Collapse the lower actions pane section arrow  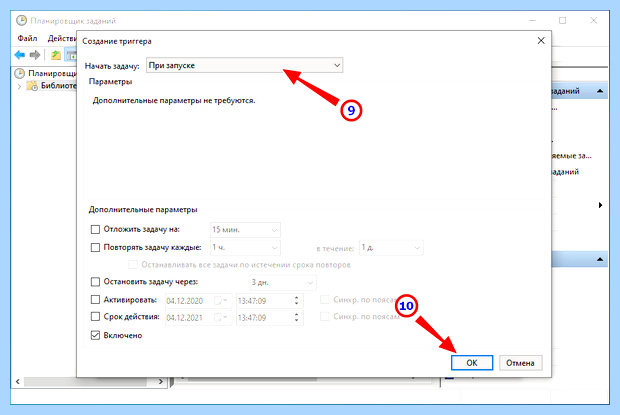(600, 259)
